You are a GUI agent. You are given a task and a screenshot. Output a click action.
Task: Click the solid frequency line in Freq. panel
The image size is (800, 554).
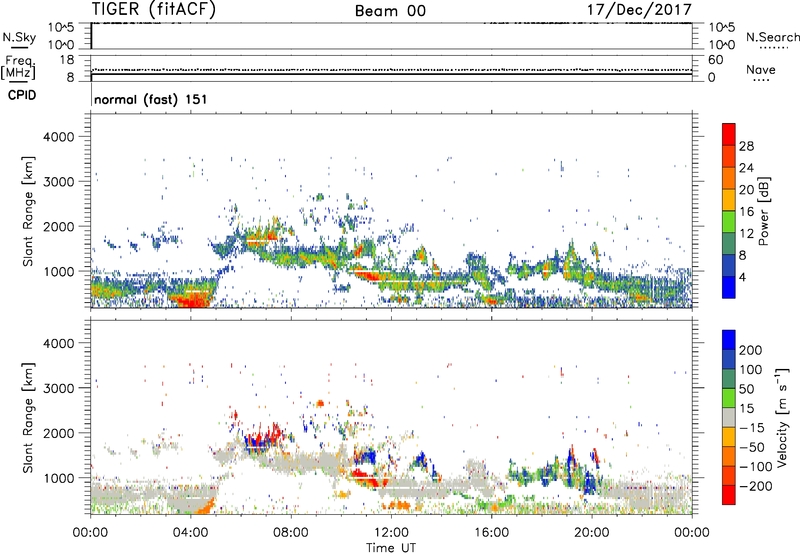click(x=391, y=74)
